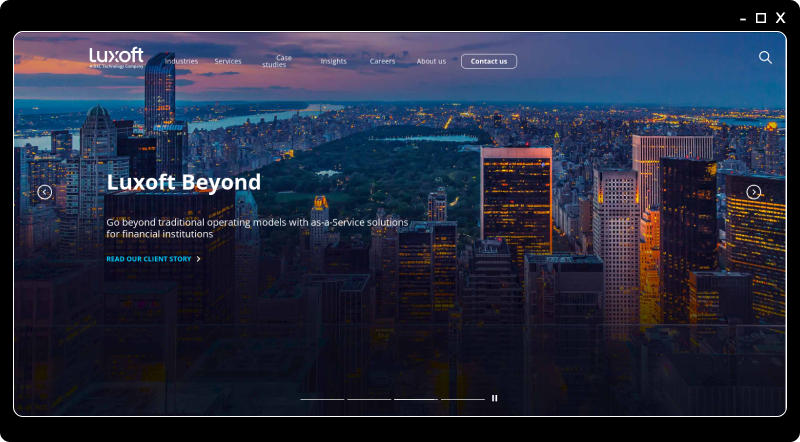The height and width of the screenshot is (442, 800).
Task: Expand the Services menu
Action: click(x=228, y=61)
